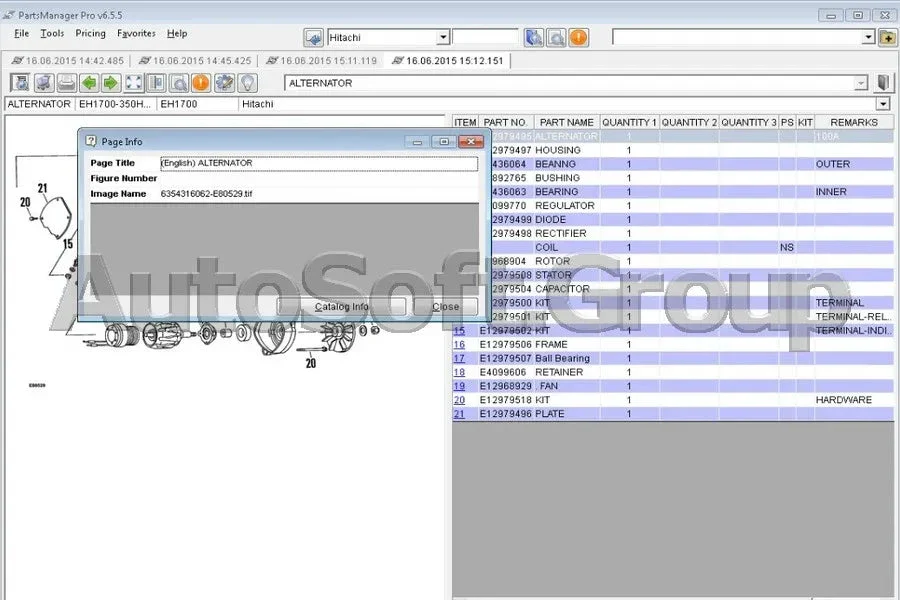Click the pick list icon in page toolbar

point(21,83)
